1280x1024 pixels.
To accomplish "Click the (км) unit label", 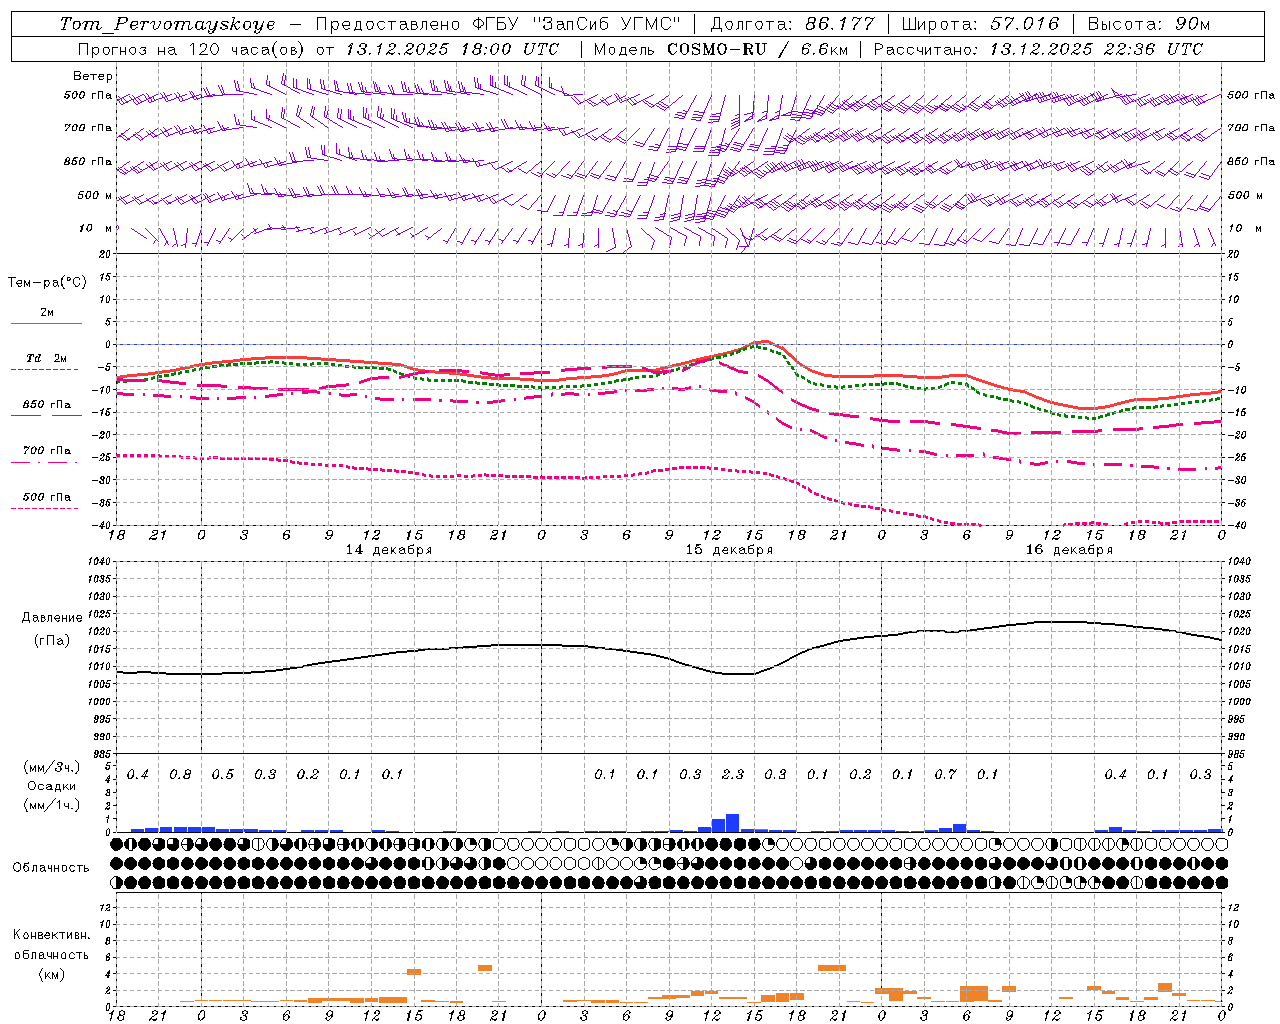I will 51,974.
